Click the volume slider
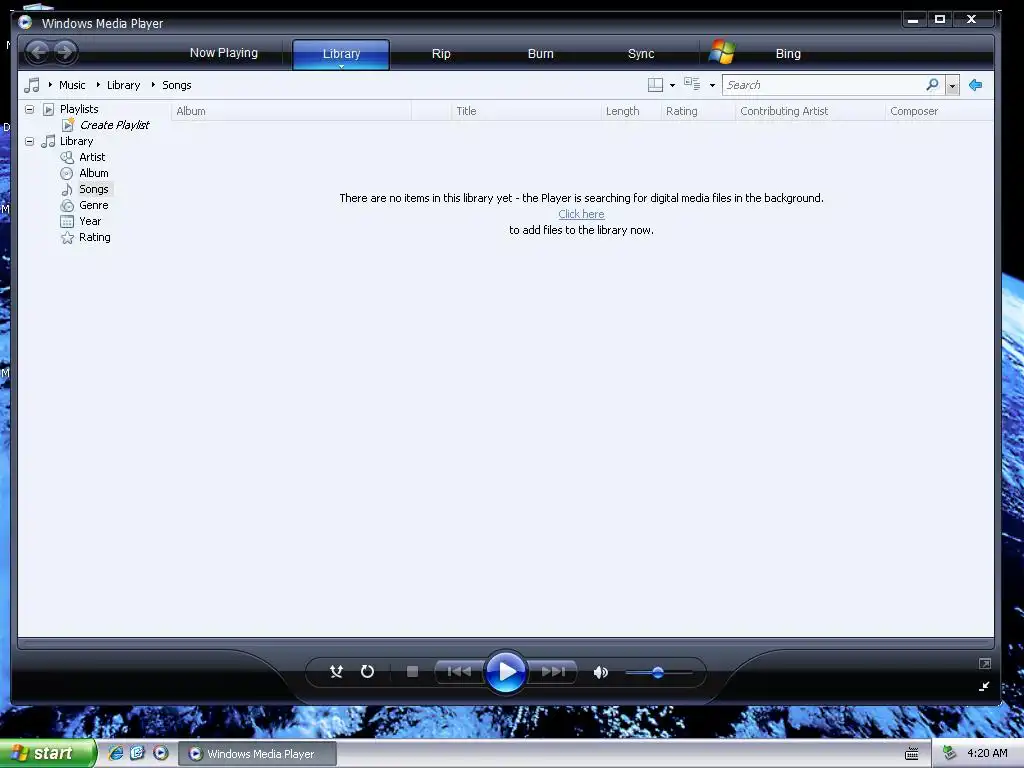 (658, 672)
